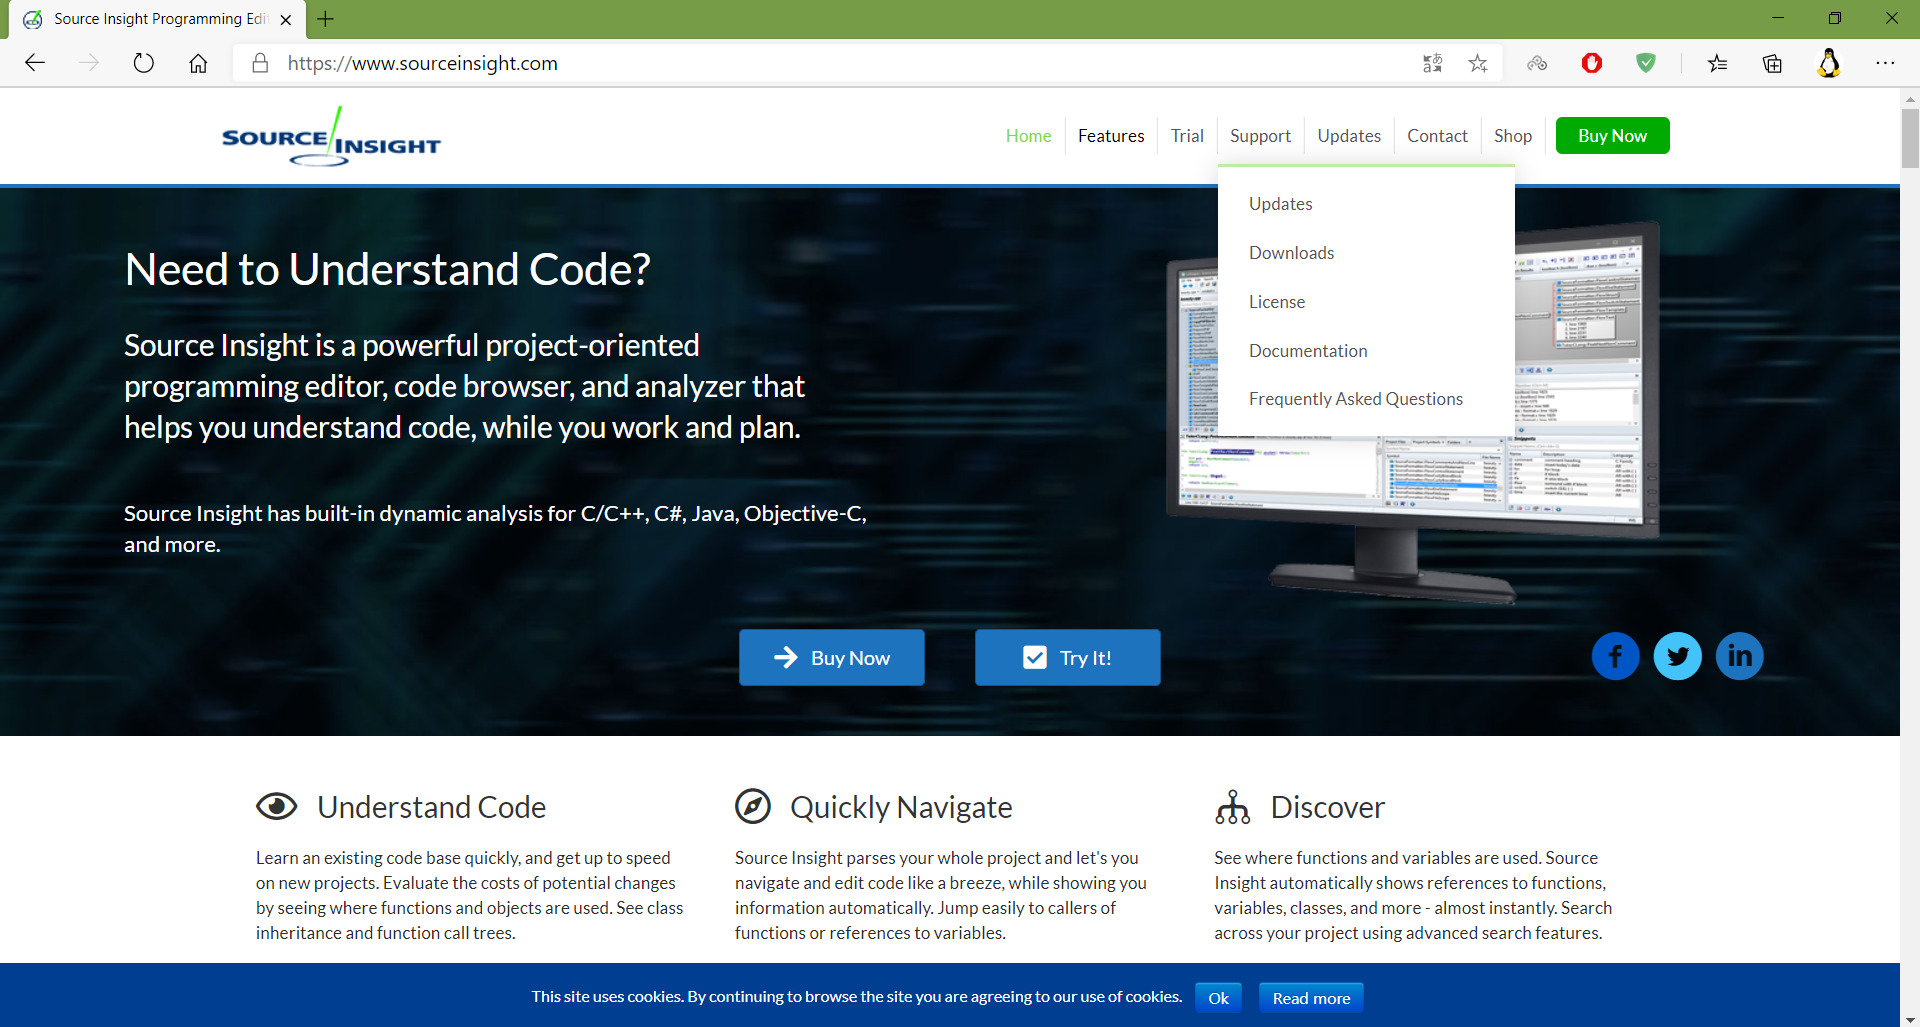The width and height of the screenshot is (1920, 1027).
Task: Open the Updates item in the top nav
Action: tap(1349, 136)
